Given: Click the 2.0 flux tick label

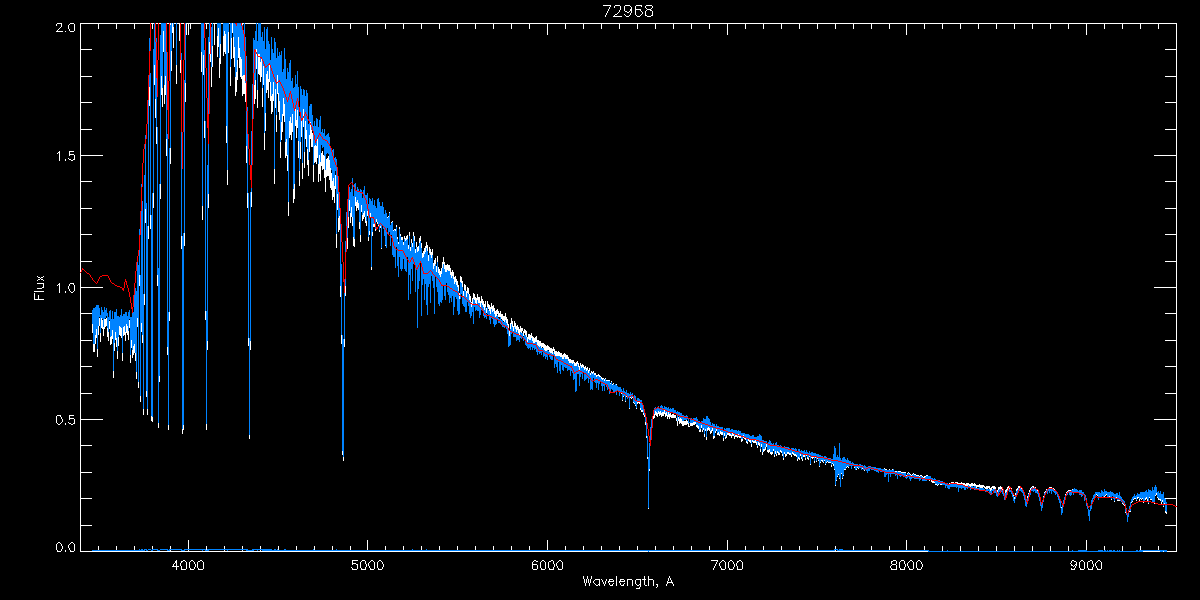Looking at the screenshot, I should pos(66,27).
